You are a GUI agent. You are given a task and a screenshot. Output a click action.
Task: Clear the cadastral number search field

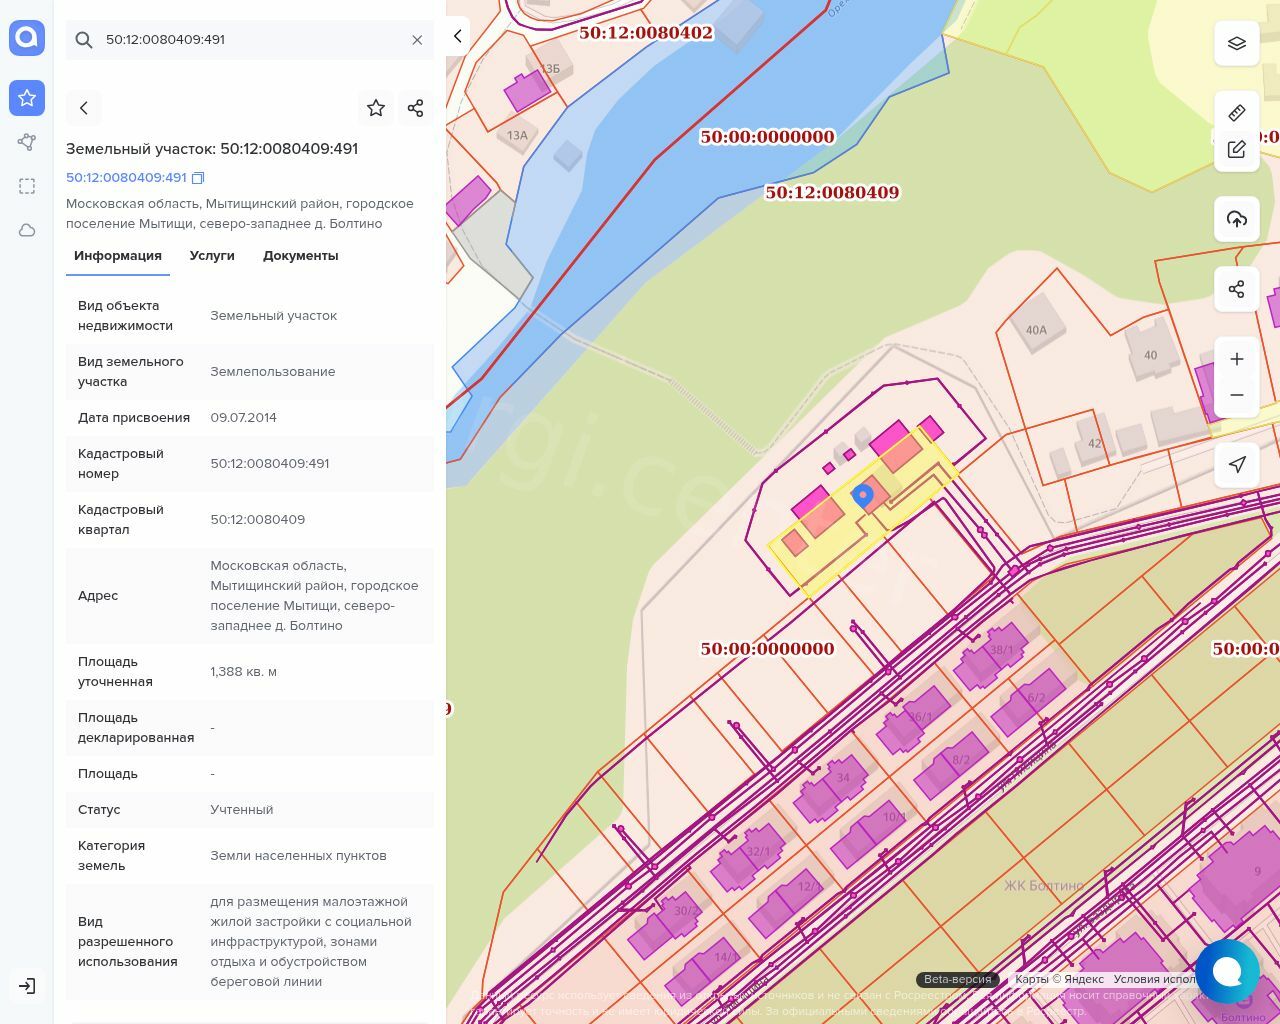(417, 40)
